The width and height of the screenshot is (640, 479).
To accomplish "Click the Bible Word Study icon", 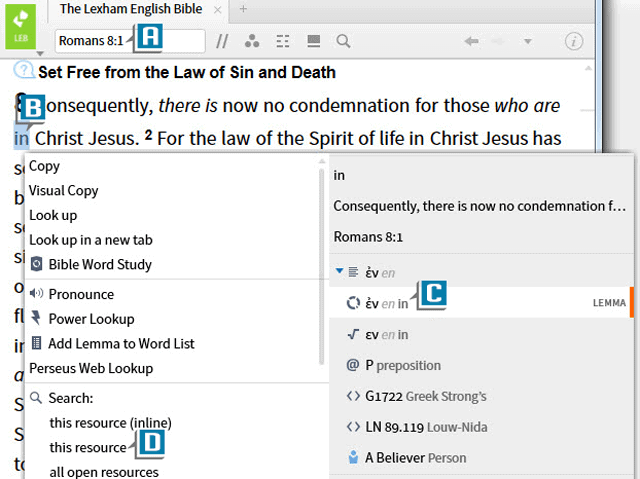I will (x=37, y=265).
